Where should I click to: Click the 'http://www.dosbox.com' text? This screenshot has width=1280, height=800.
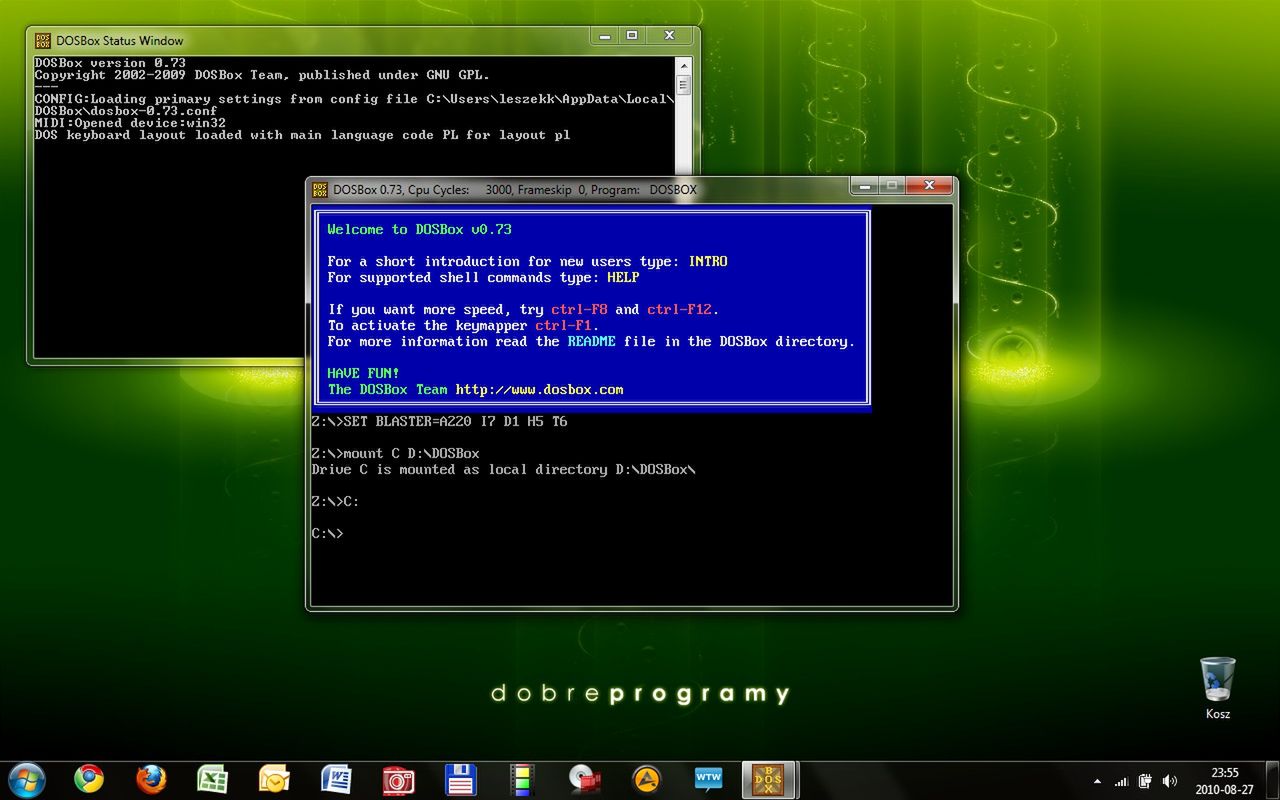coord(540,390)
